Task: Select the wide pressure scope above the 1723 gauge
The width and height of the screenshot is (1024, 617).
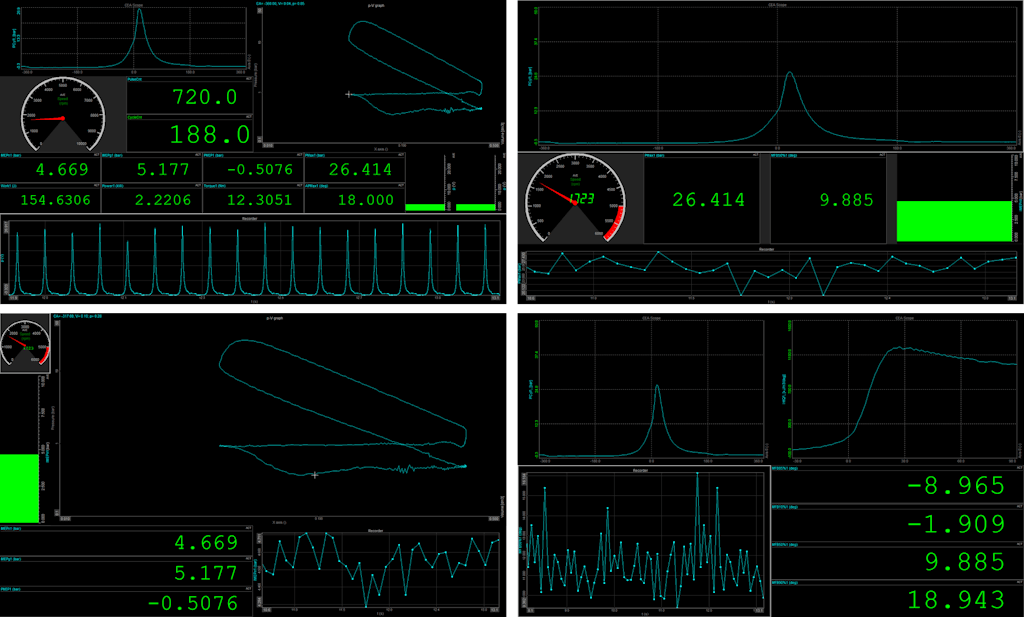Action: click(771, 76)
